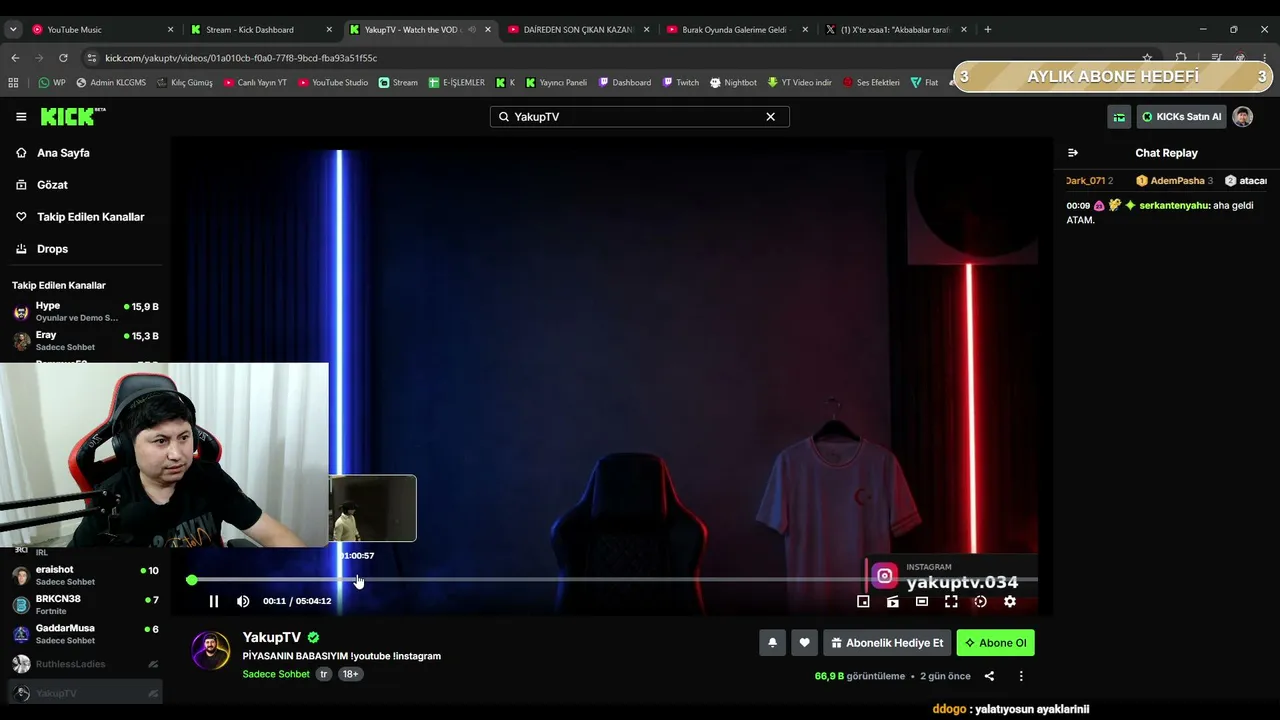The width and height of the screenshot is (1280, 720).
Task: Open the green gift icon in the header
Action: coord(1119,117)
